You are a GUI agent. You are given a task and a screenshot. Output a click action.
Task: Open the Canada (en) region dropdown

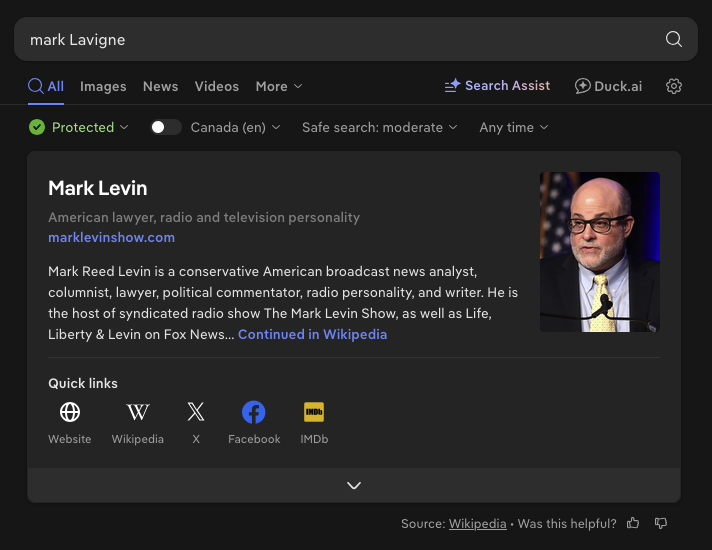235,127
